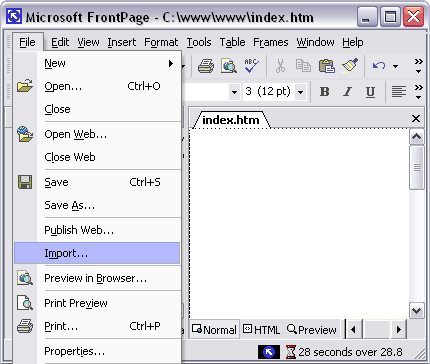Click horizontal scrollbar left arrow

(353, 330)
